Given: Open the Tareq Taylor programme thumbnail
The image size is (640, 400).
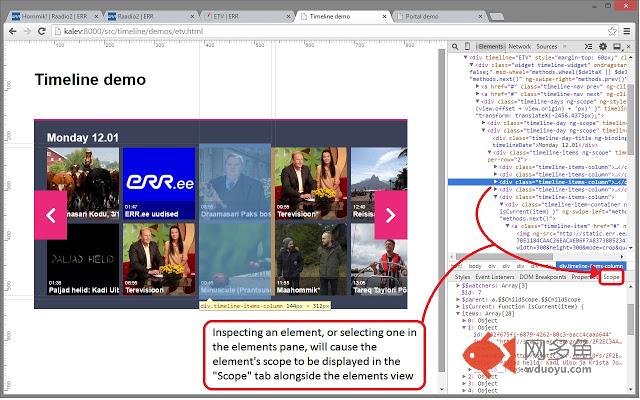Looking at the screenshot, I should (379, 259).
